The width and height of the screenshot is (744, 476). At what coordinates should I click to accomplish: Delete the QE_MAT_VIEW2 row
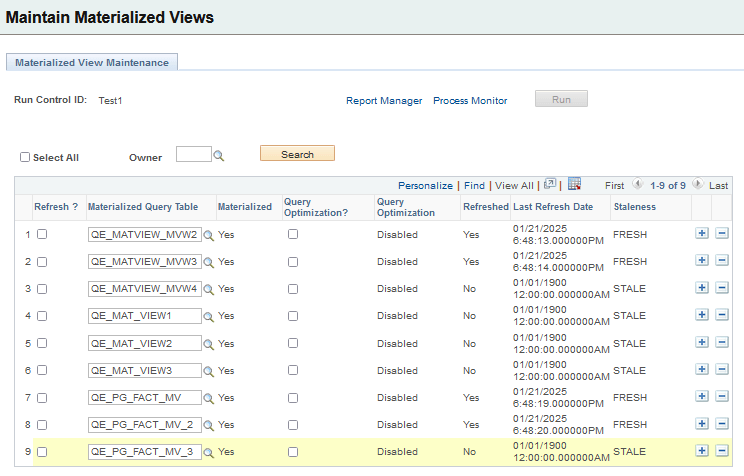[x=722, y=342]
